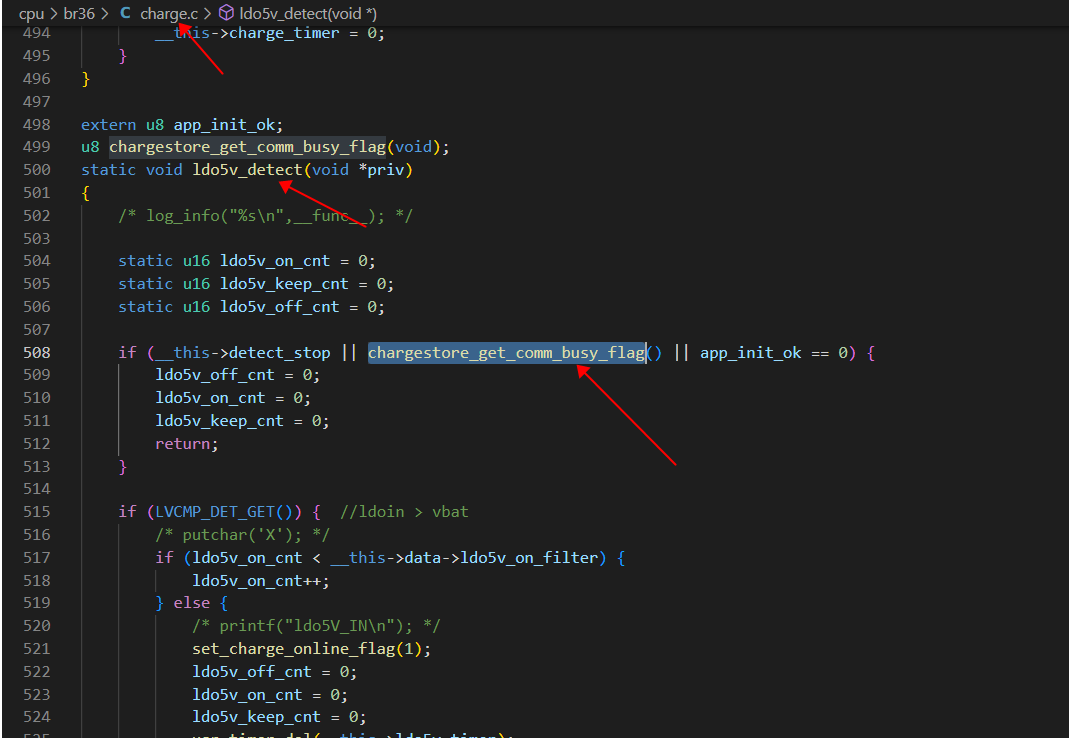Click line number 515 in the gutter
Image resolution: width=1069 pixels, height=738 pixels.
[37, 512]
